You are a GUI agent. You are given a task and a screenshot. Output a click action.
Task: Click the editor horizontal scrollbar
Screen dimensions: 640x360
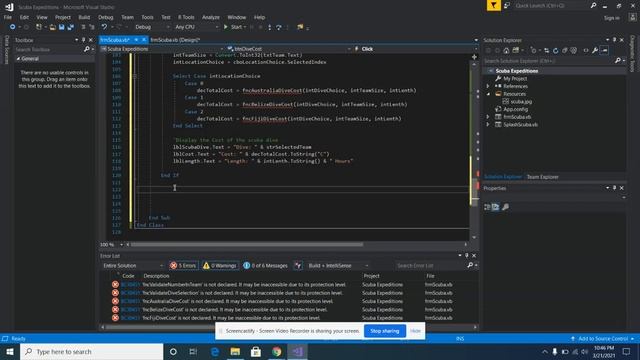(x=247, y=244)
